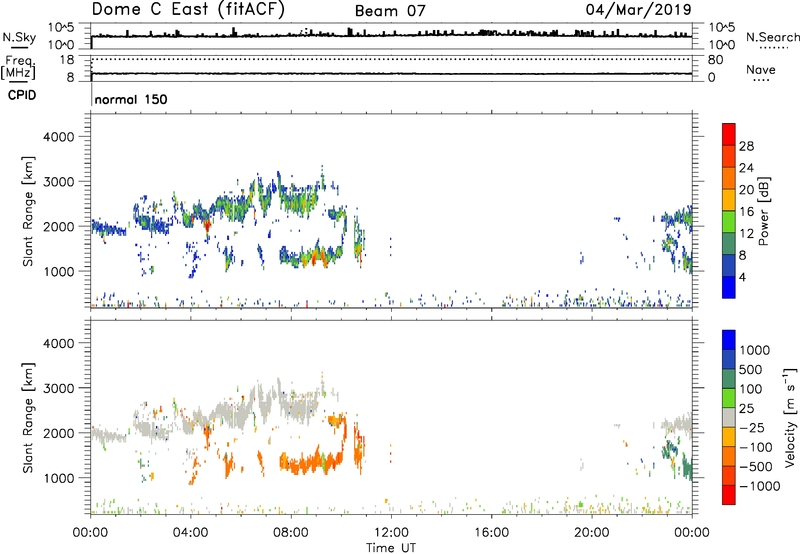Click the date '04/Mar/2019'
The image size is (800, 554).
click(638, 9)
